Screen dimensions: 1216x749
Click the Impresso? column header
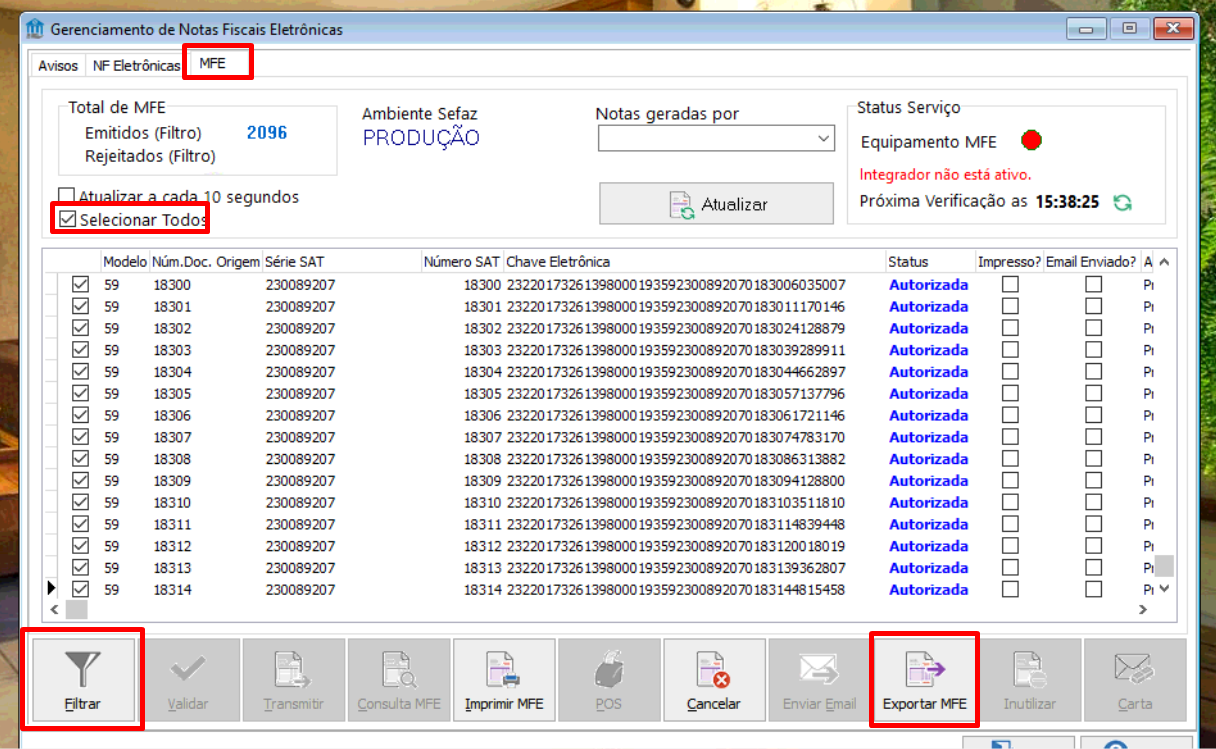pyautogui.click(x=1009, y=262)
